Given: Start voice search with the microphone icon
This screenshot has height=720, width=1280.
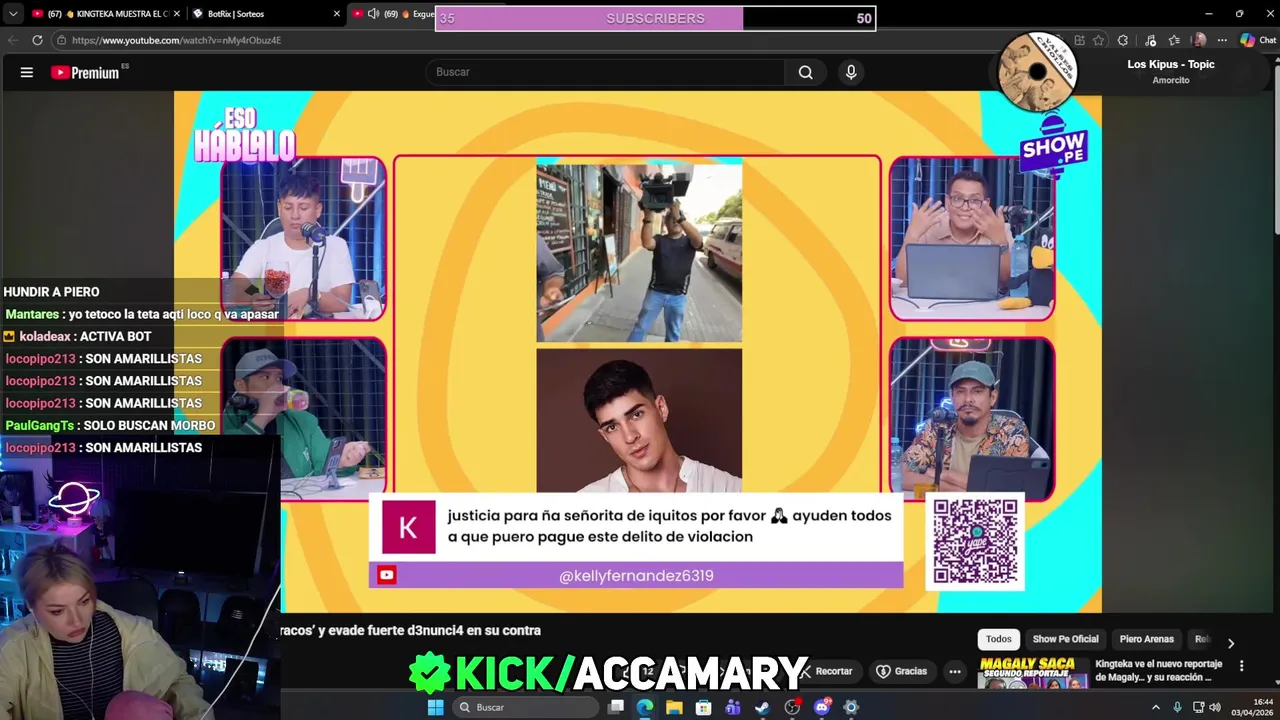Looking at the screenshot, I should tap(851, 72).
